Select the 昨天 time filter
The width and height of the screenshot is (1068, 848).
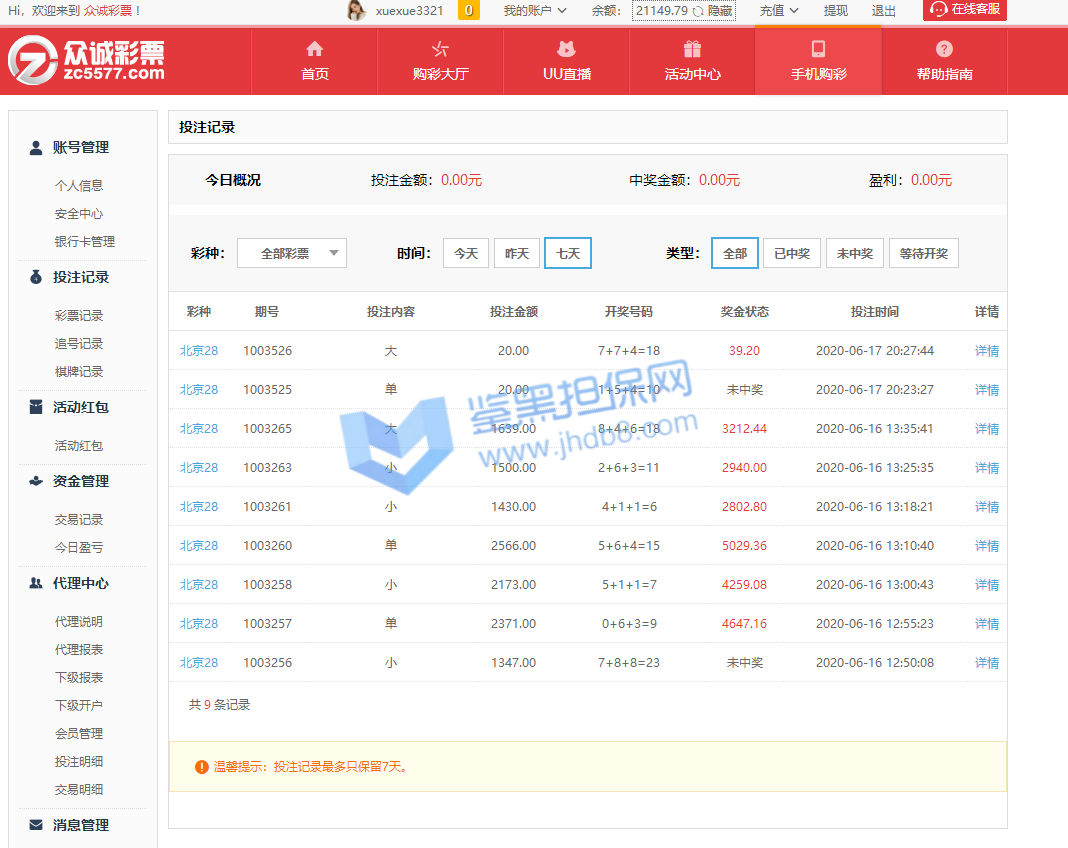click(x=517, y=254)
